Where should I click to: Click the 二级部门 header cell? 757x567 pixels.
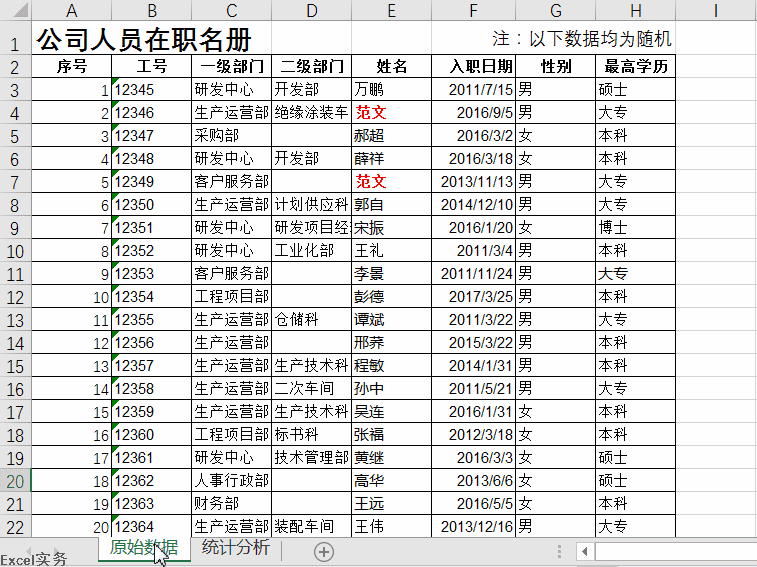312,67
